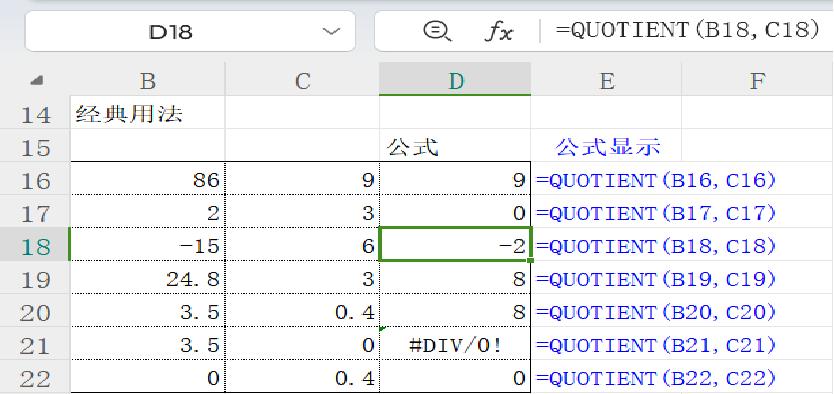The image size is (834, 394).
Task: Click cell B20 with value 3.5
Action: (147, 311)
